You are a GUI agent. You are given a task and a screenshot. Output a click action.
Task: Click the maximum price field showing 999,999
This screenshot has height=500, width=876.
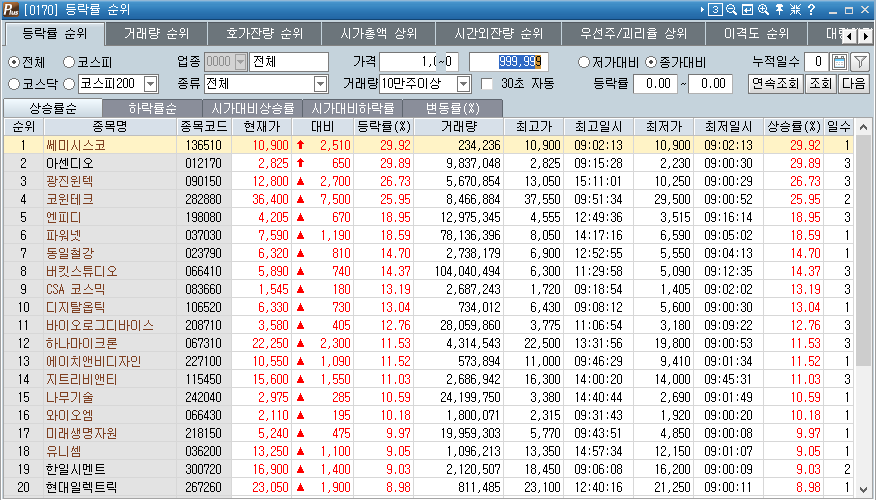tap(508, 61)
